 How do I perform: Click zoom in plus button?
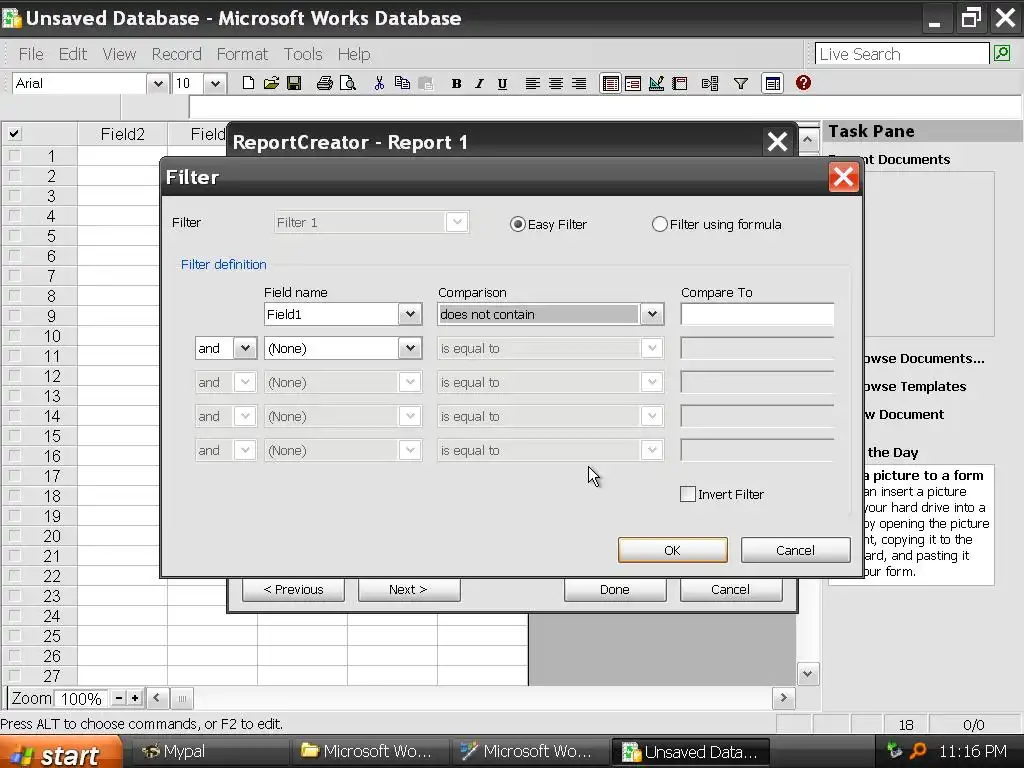(x=135, y=698)
